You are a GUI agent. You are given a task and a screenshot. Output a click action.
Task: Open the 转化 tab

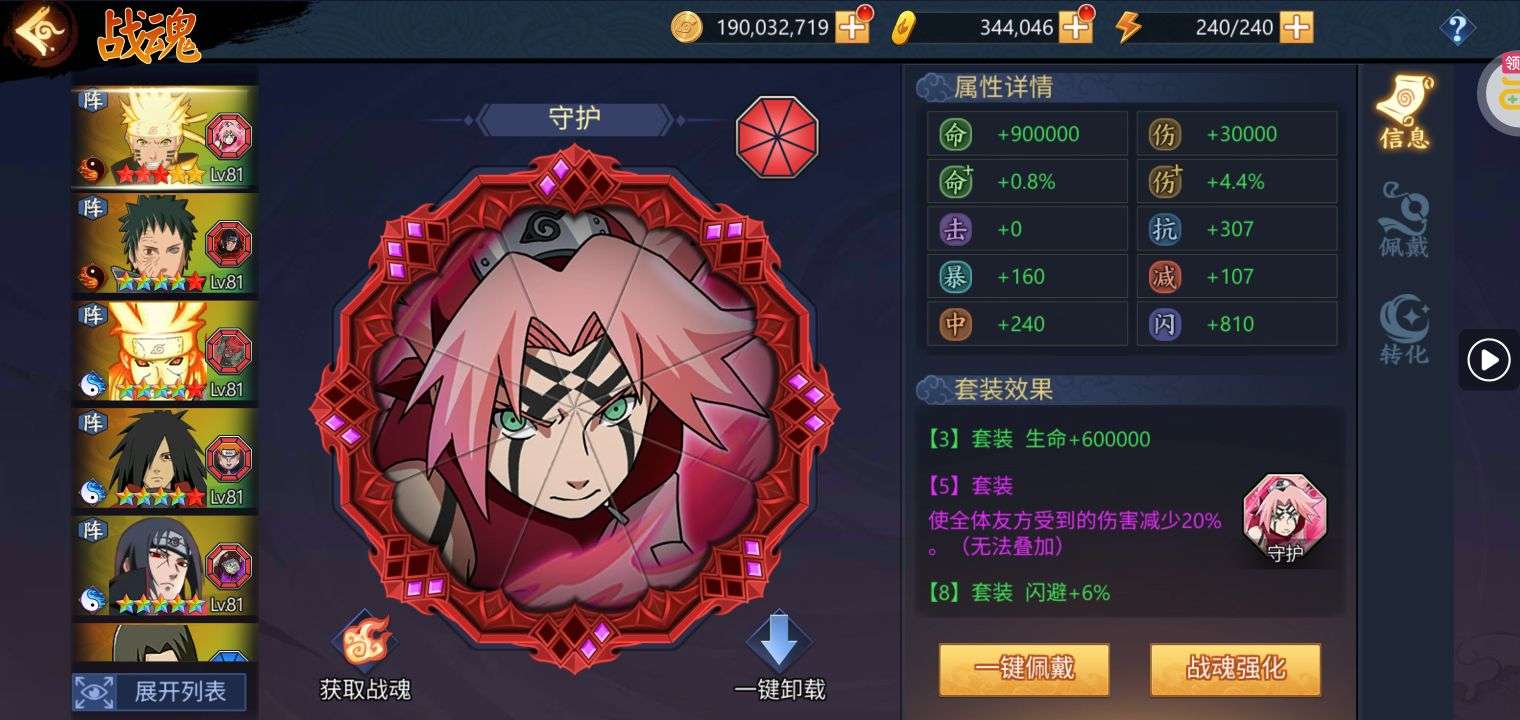pyautogui.click(x=1404, y=329)
